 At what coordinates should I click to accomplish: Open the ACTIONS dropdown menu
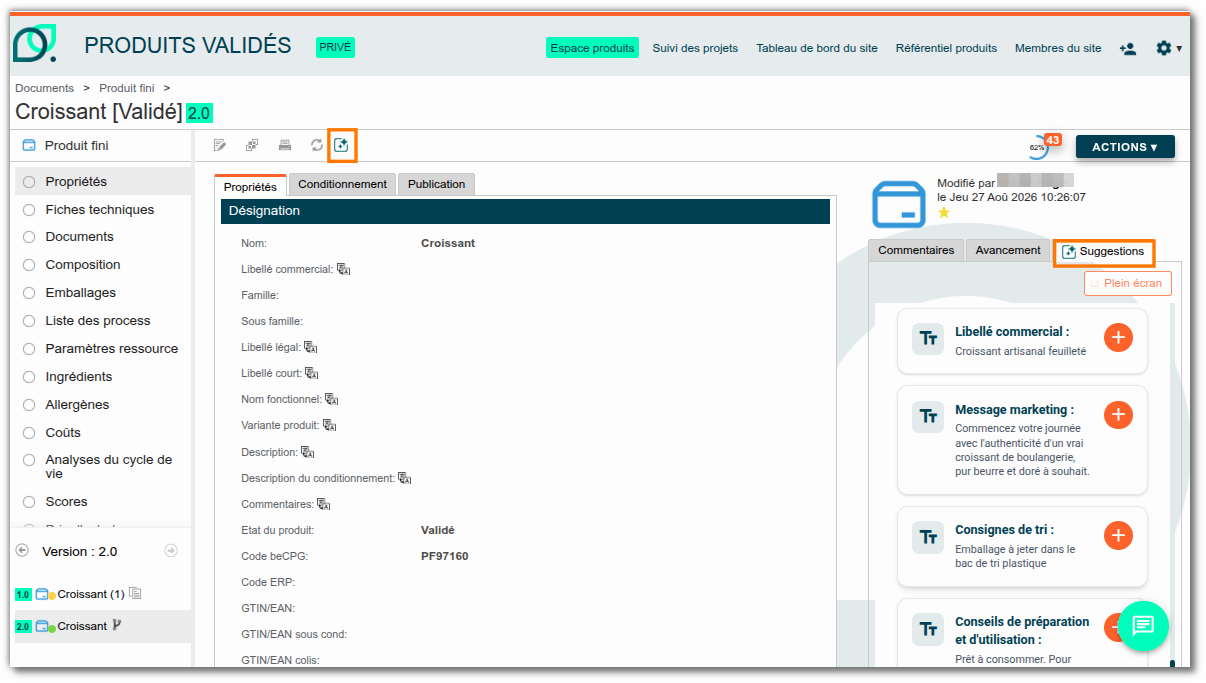(x=1125, y=147)
